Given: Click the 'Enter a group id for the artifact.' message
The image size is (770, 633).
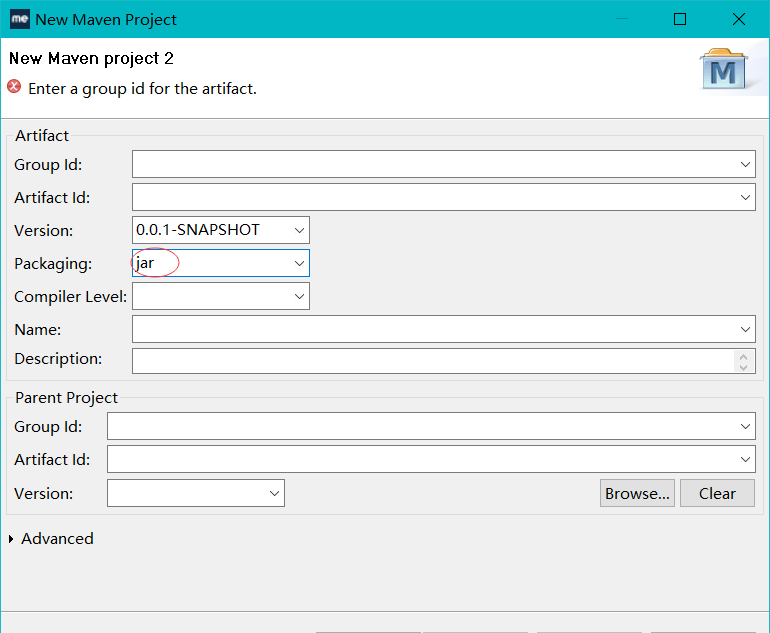Looking at the screenshot, I should coord(142,89).
